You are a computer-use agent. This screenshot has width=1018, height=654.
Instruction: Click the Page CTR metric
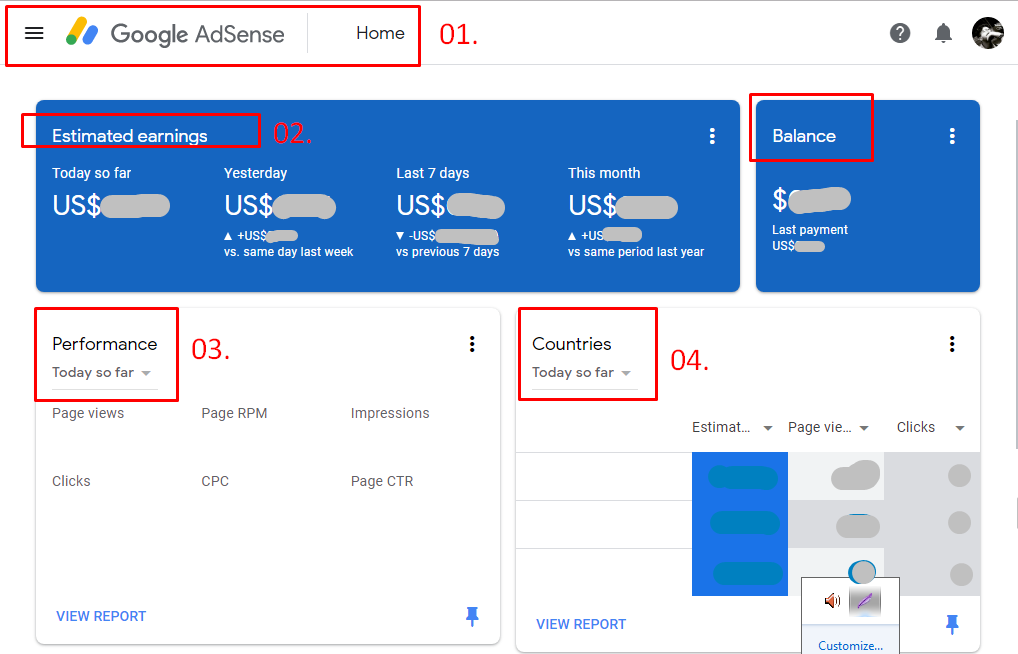click(x=382, y=481)
